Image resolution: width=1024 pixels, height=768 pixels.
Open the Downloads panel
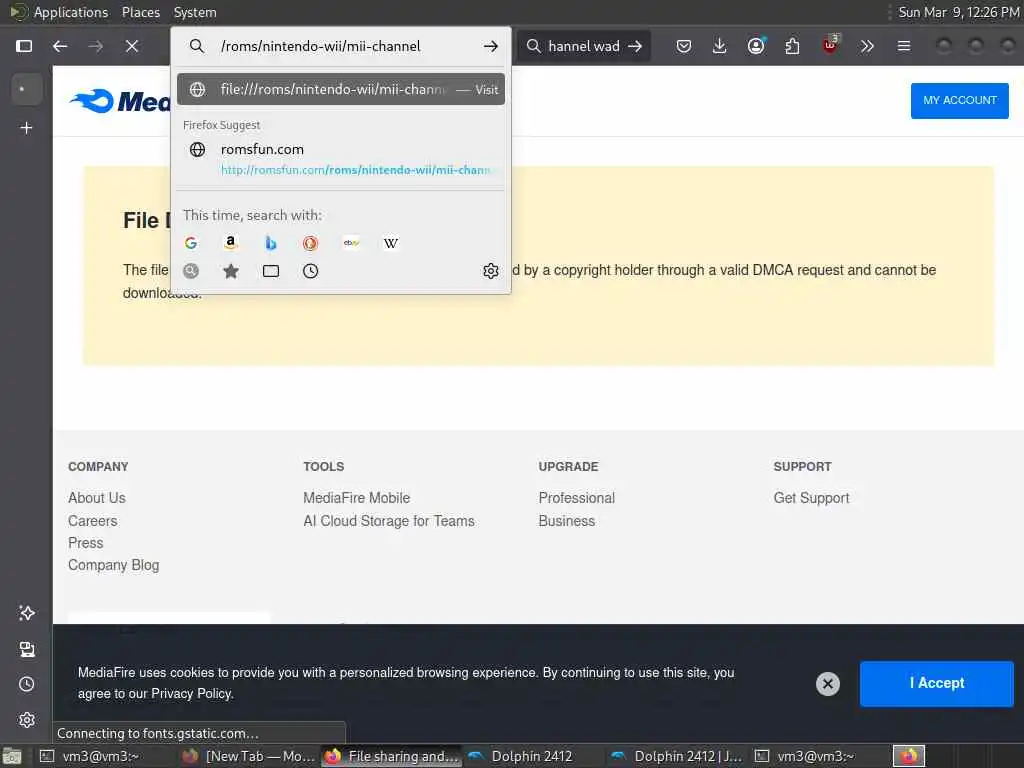[x=720, y=46]
